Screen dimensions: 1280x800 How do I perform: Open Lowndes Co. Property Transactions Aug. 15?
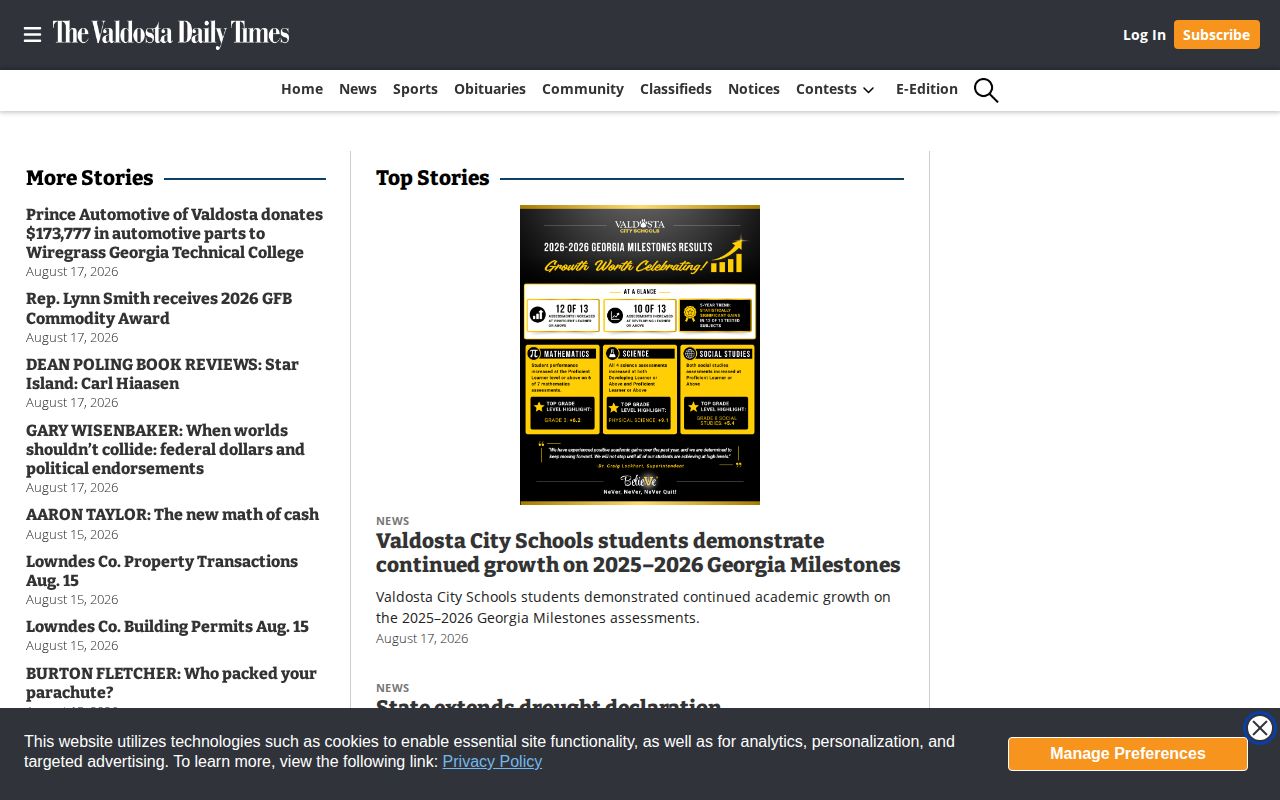pyautogui.click(x=162, y=571)
